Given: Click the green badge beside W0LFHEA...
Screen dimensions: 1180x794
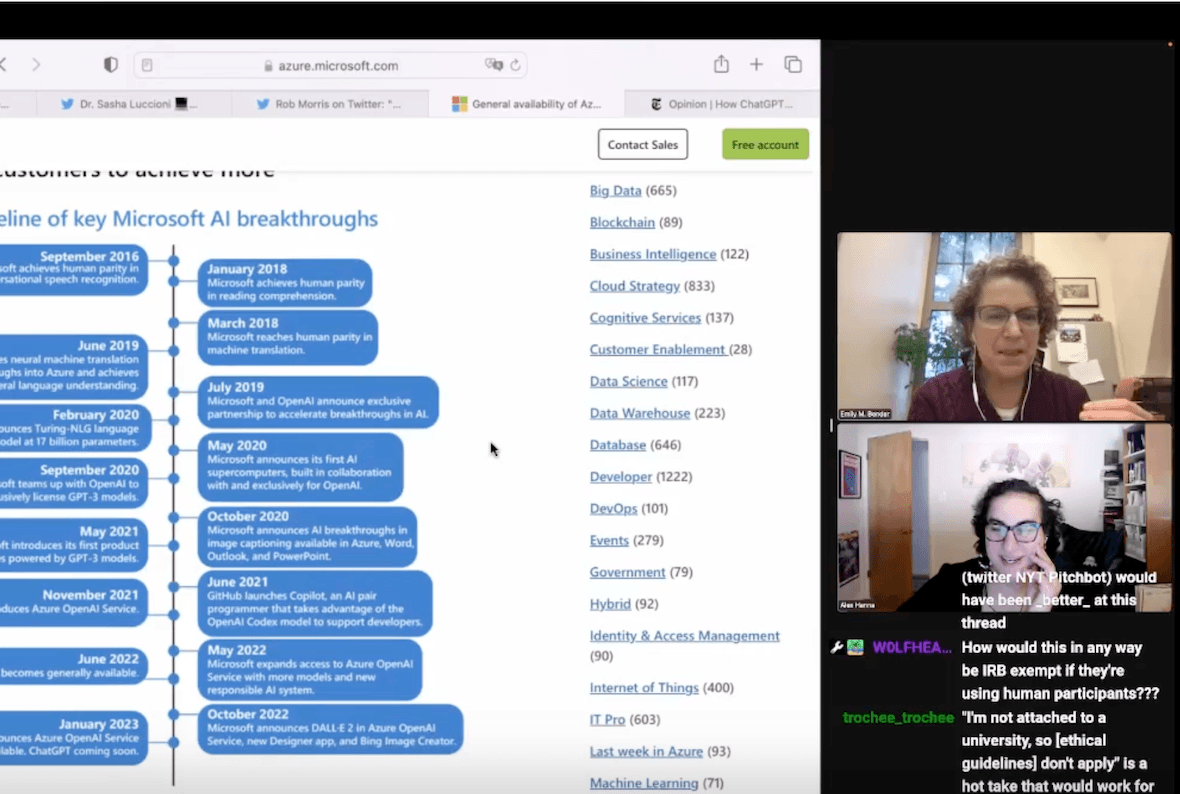Looking at the screenshot, I should (855, 647).
